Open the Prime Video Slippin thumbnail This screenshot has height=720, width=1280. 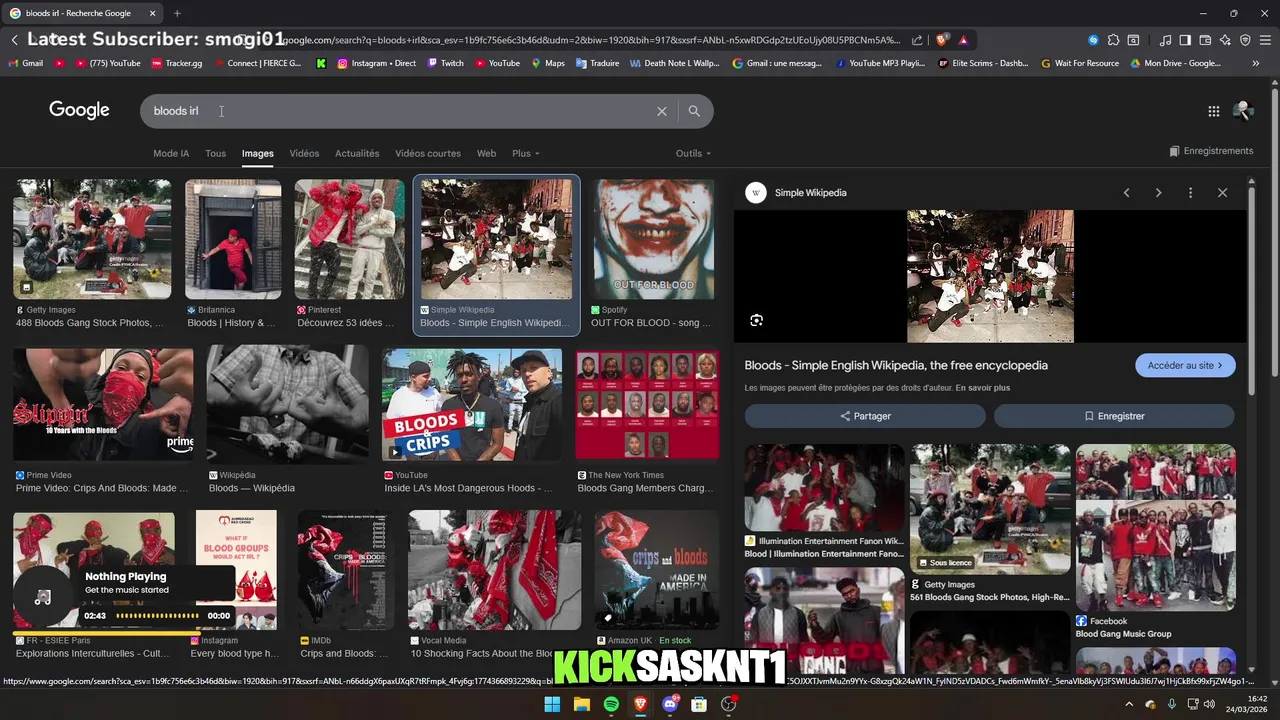(x=103, y=405)
